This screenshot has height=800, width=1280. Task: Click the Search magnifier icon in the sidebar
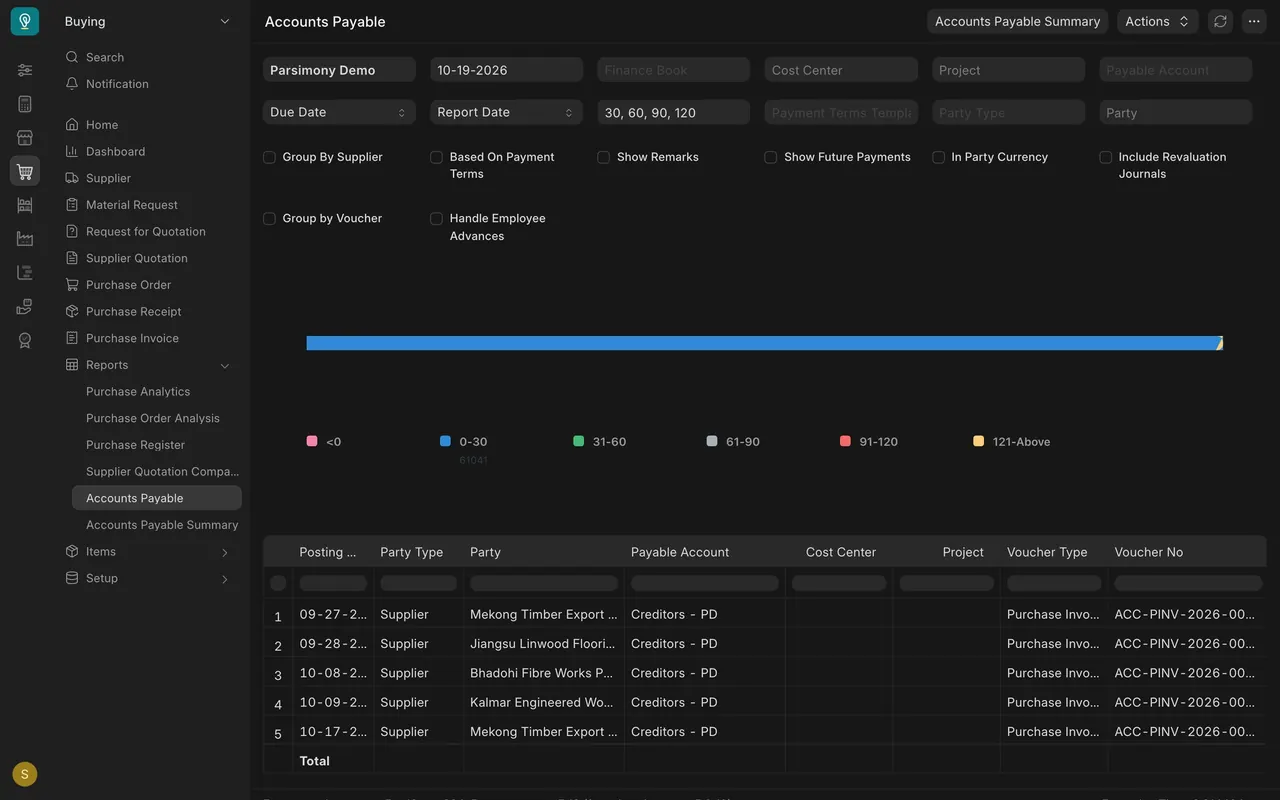[72, 57]
